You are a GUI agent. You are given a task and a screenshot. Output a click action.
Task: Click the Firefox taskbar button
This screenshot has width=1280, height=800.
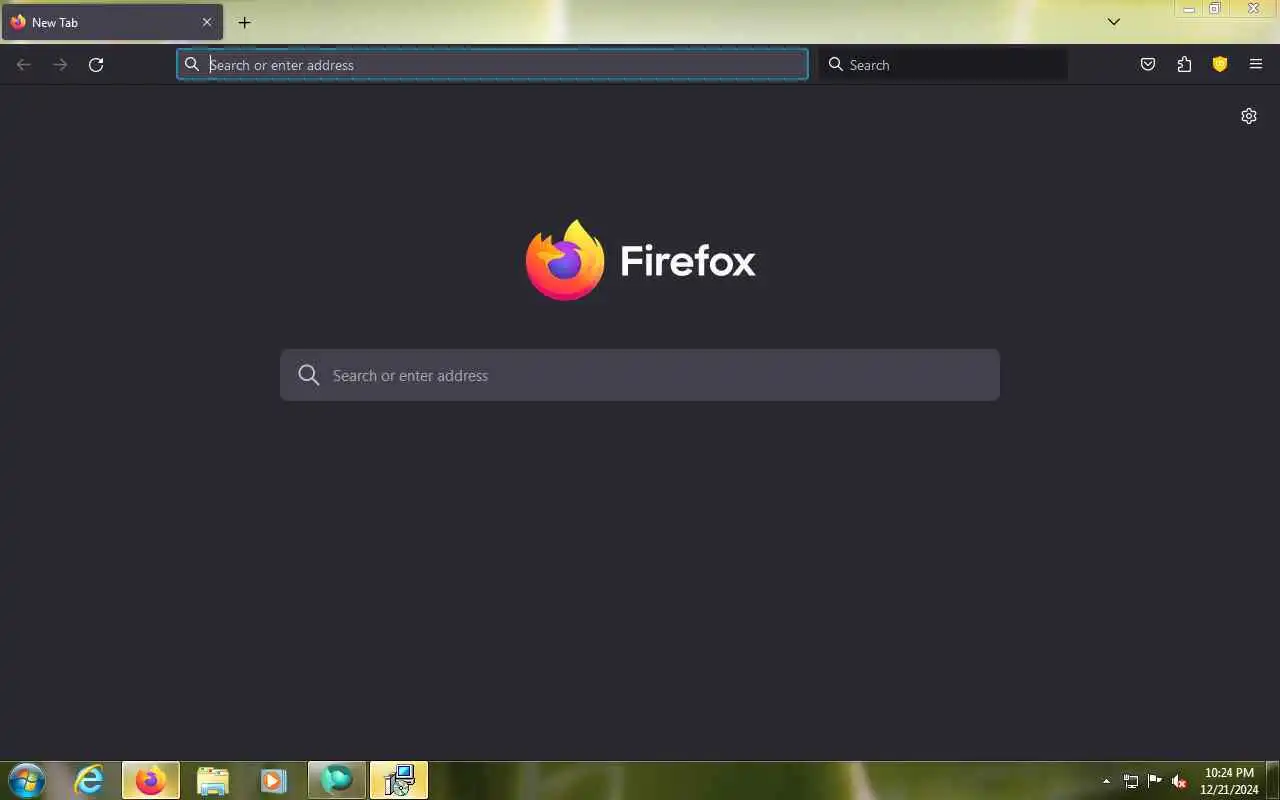(x=151, y=781)
